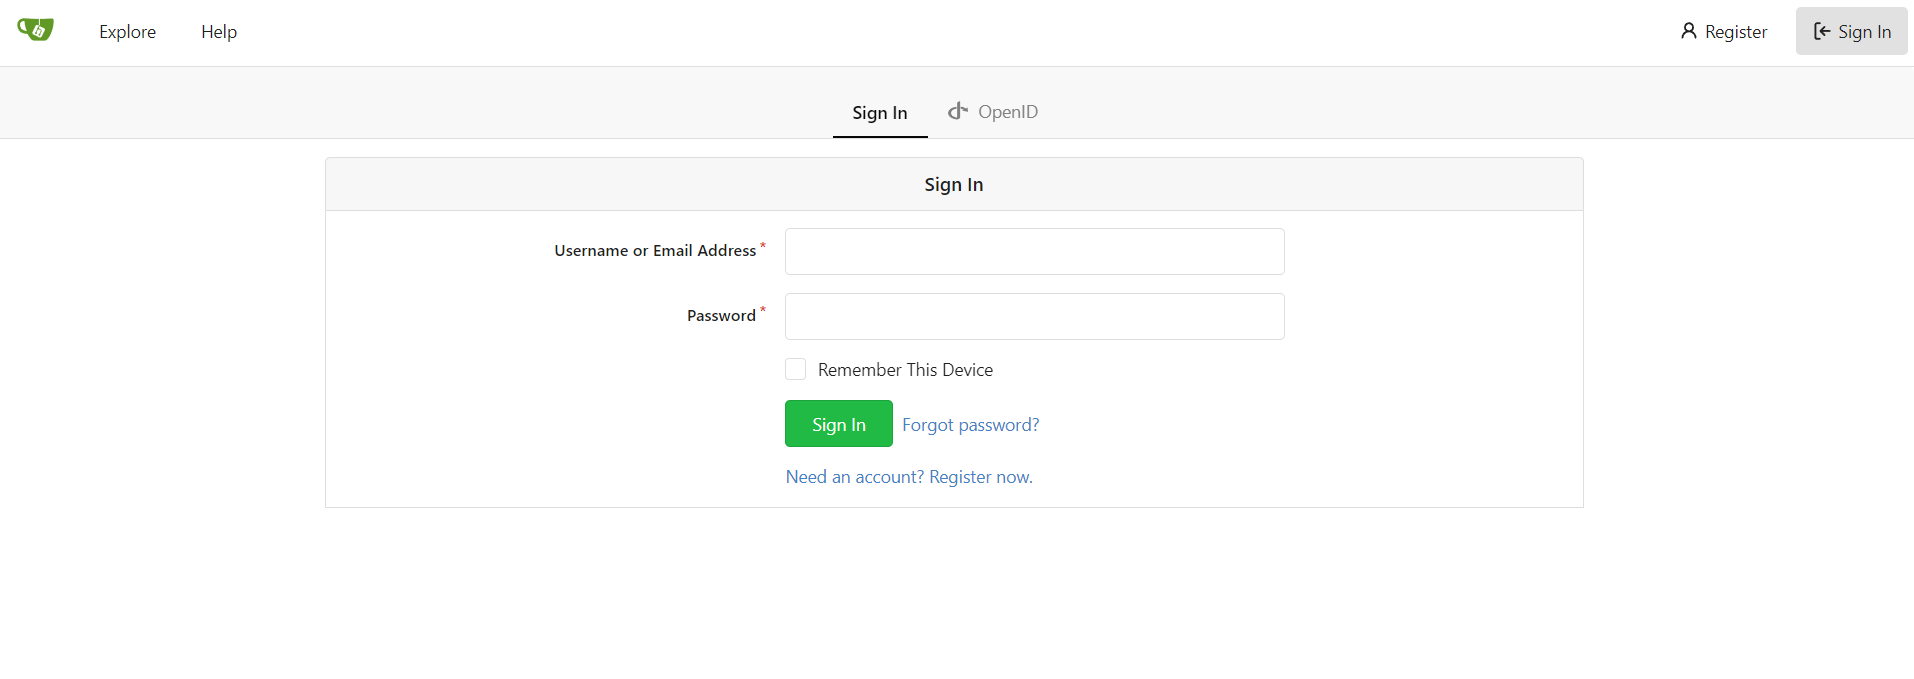Viewport: 1914px width, 679px height.
Task: Click the sign-in arrow icon in navbar
Action: [x=1822, y=31]
